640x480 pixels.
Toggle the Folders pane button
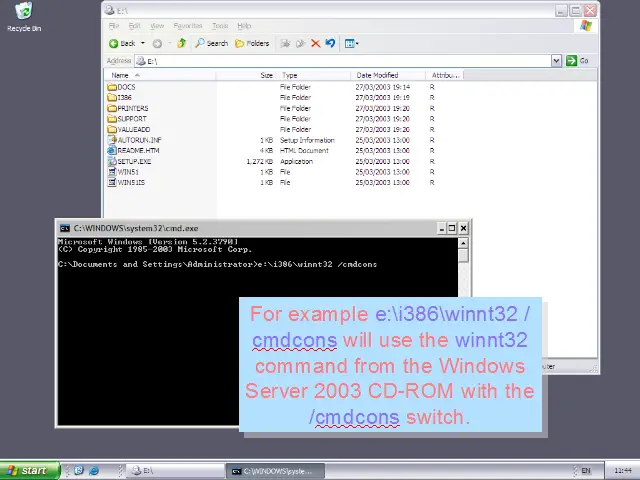point(252,43)
